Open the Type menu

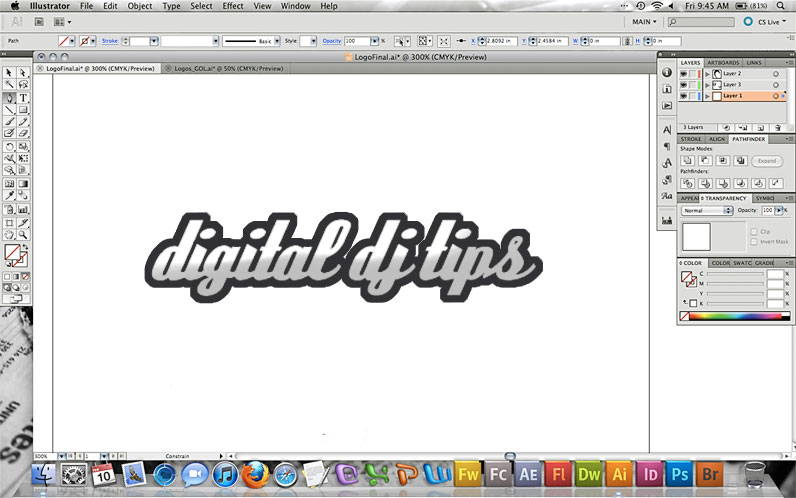[x=171, y=6]
